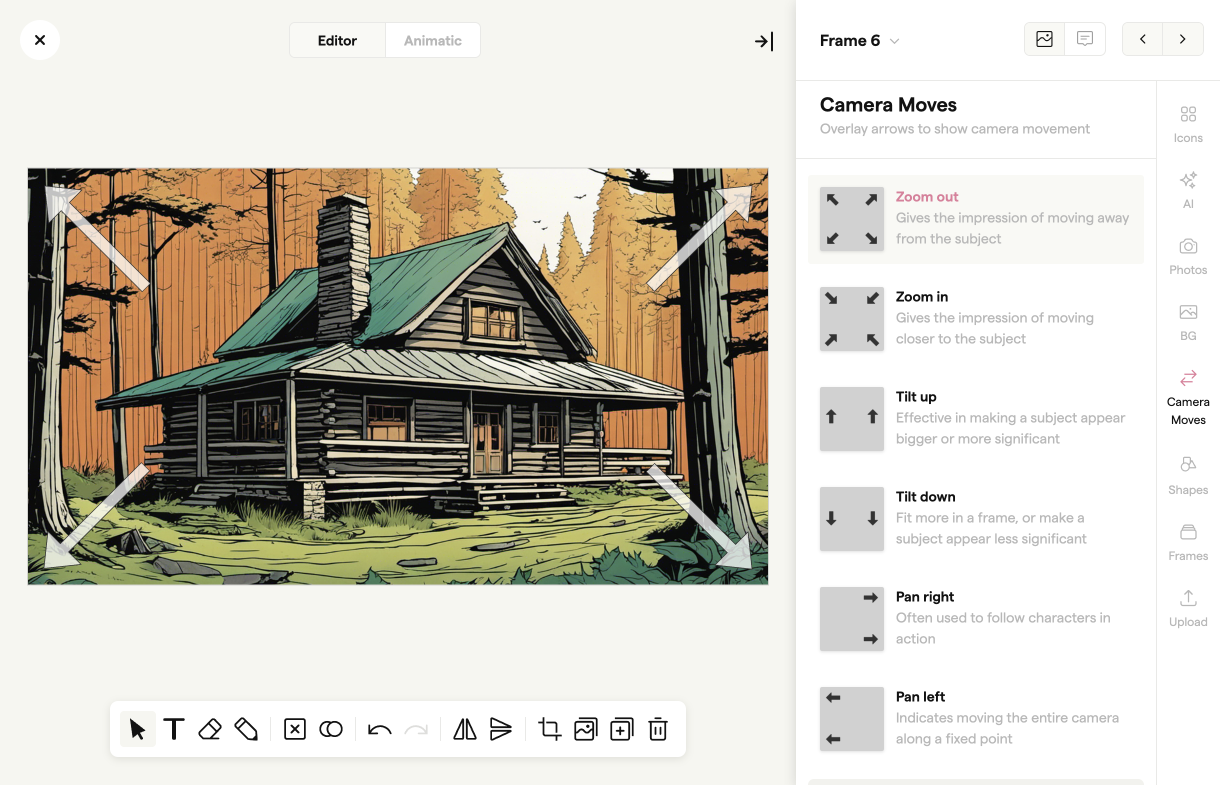The height and width of the screenshot is (785, 1220).
Task: Select the Text tool in toolbar
Action: pyautogui.click(x=174, y=729)
